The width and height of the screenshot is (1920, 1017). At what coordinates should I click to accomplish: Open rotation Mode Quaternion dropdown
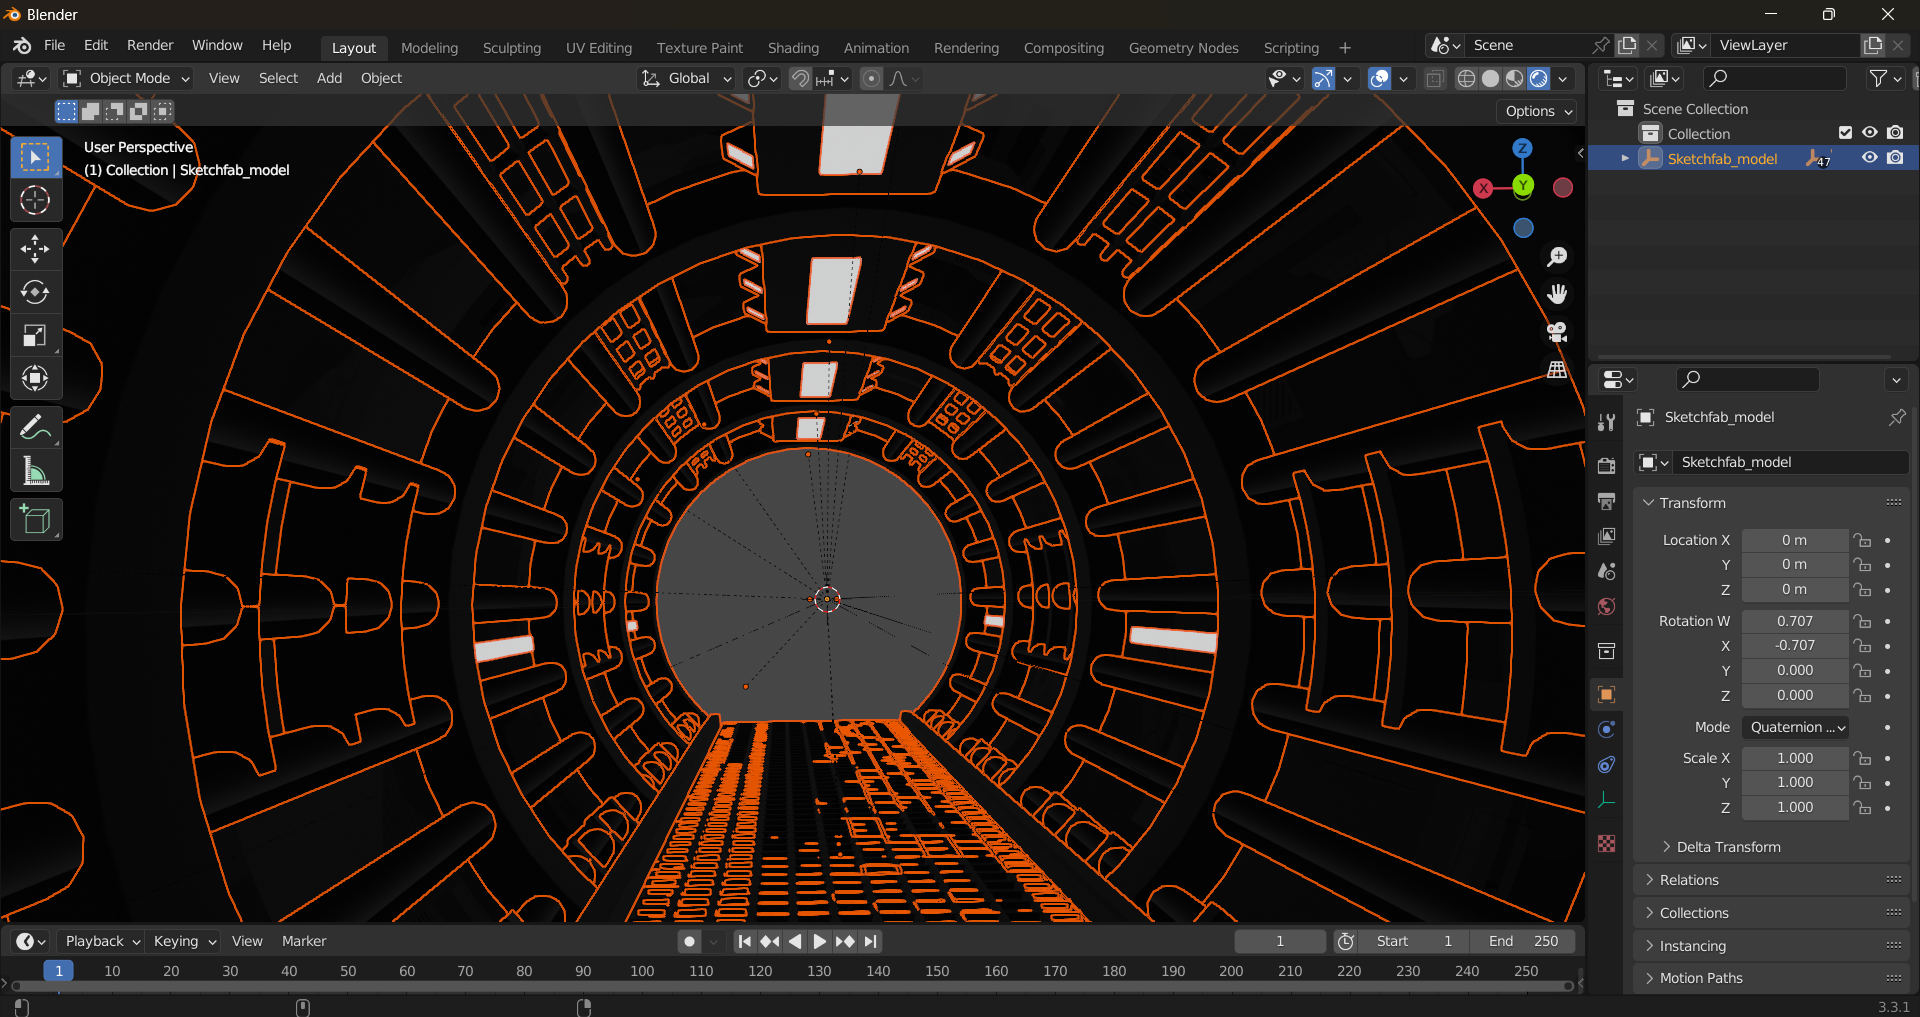point(1795,727)
